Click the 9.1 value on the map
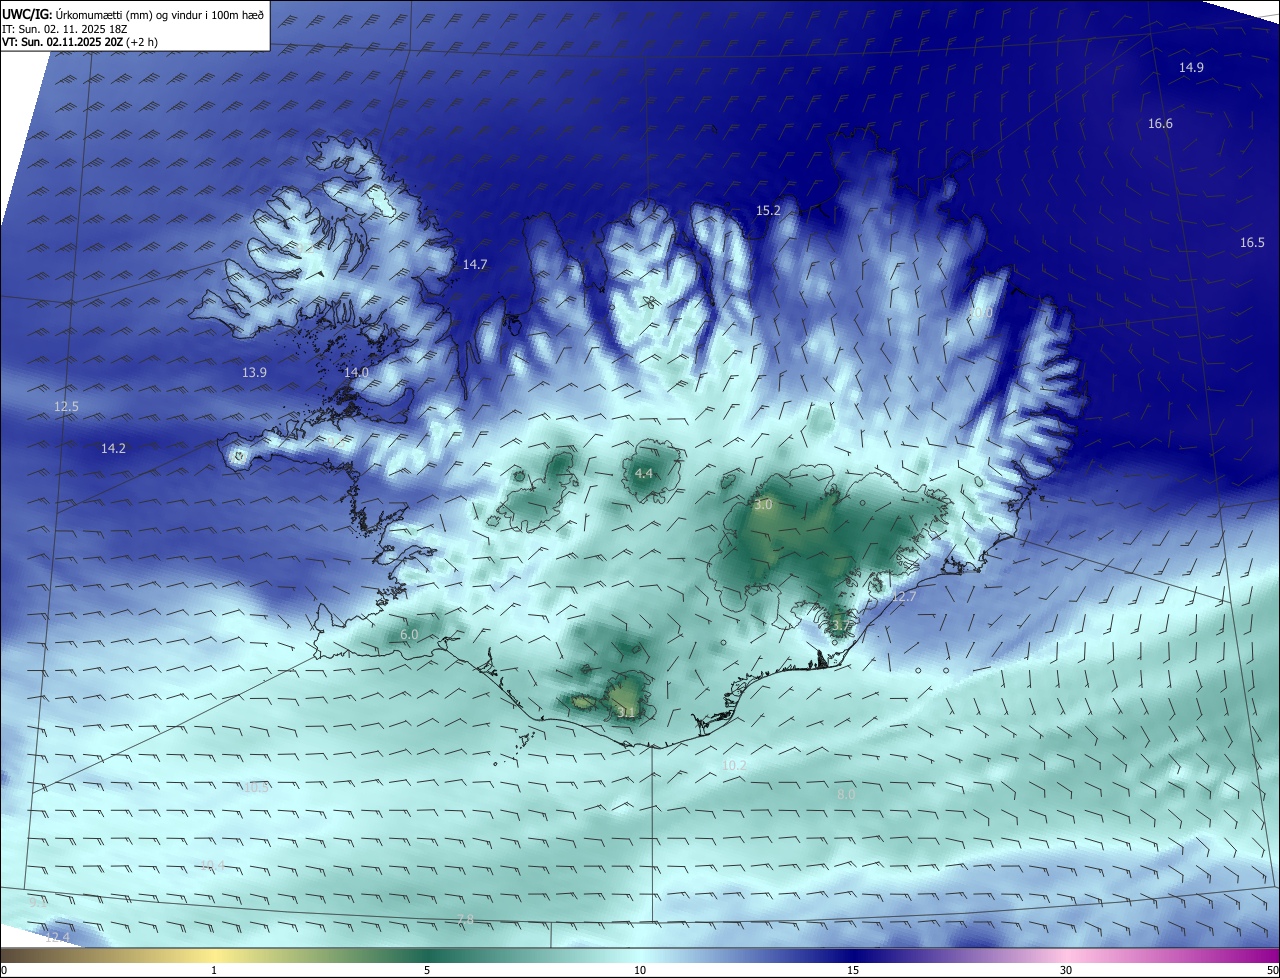Image resolution: width=1280 pixels, height=978 pixels. point(37,902)
